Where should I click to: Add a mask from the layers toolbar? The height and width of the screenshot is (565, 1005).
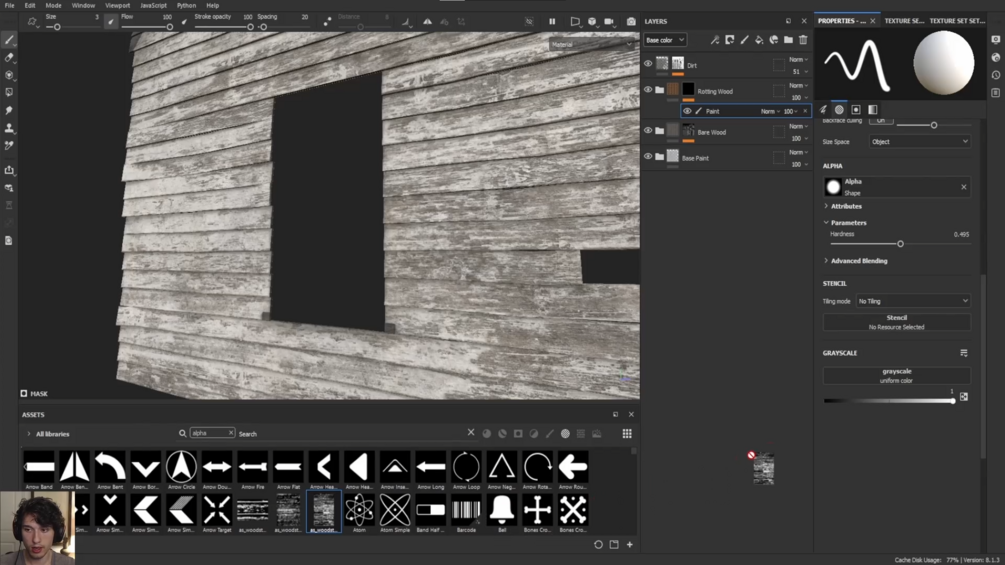coord(729,40)
